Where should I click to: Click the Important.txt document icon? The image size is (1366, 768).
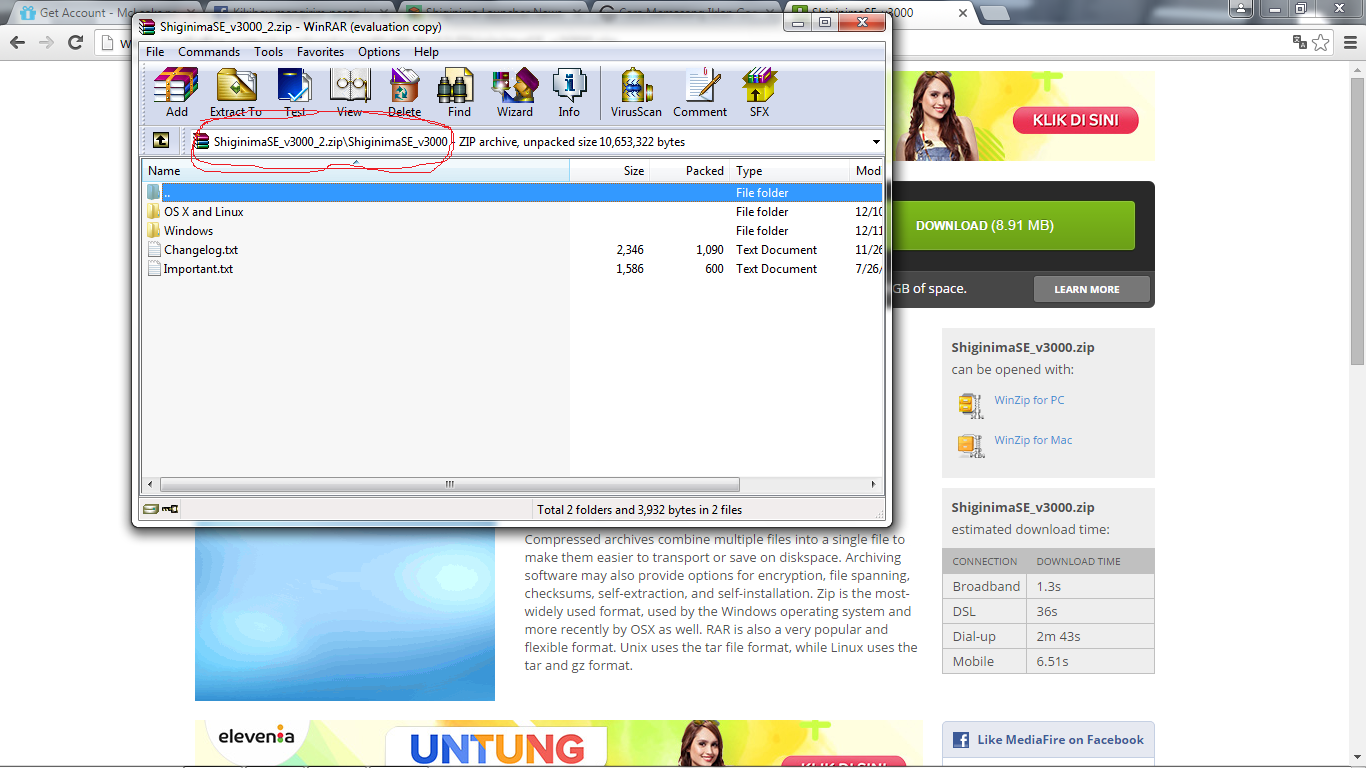pos(153,269)
